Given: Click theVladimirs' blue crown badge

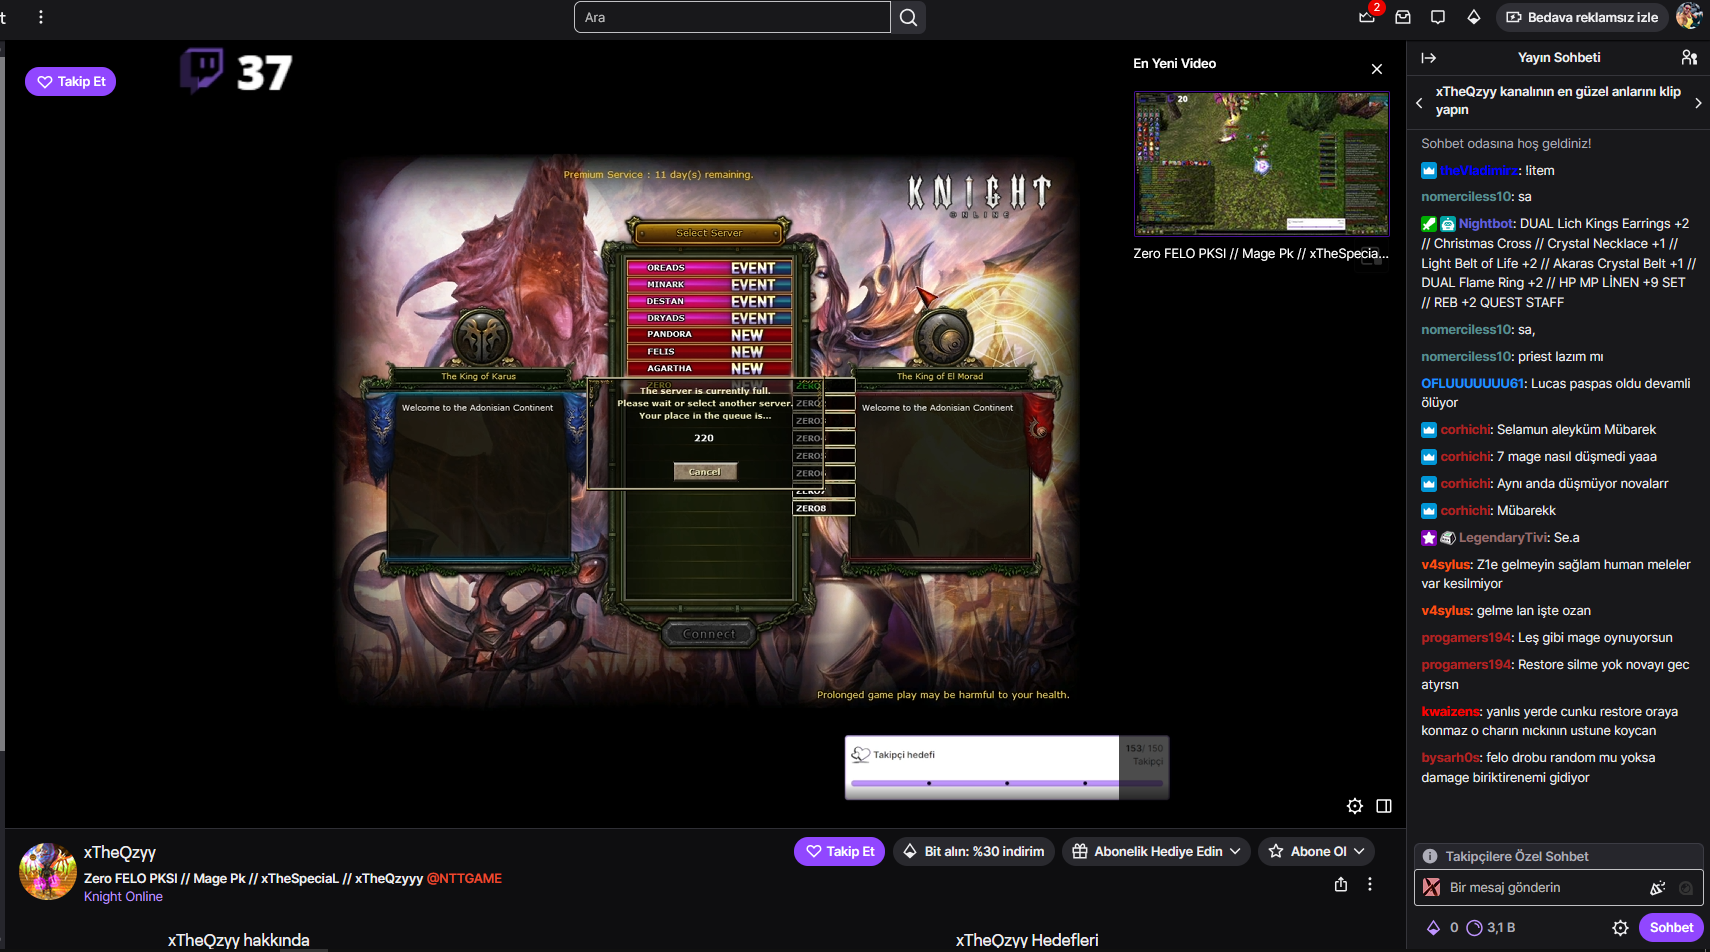Looking at the screenshot, I should click(x=1429, y=171).
